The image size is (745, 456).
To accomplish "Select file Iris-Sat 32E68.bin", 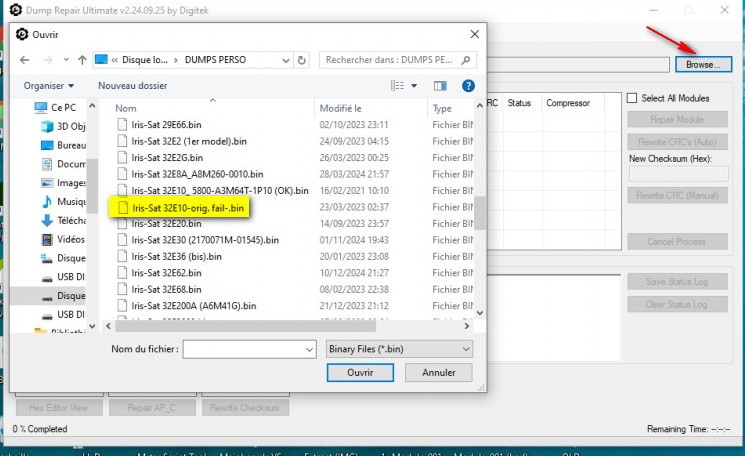I will tap(166, 289).
